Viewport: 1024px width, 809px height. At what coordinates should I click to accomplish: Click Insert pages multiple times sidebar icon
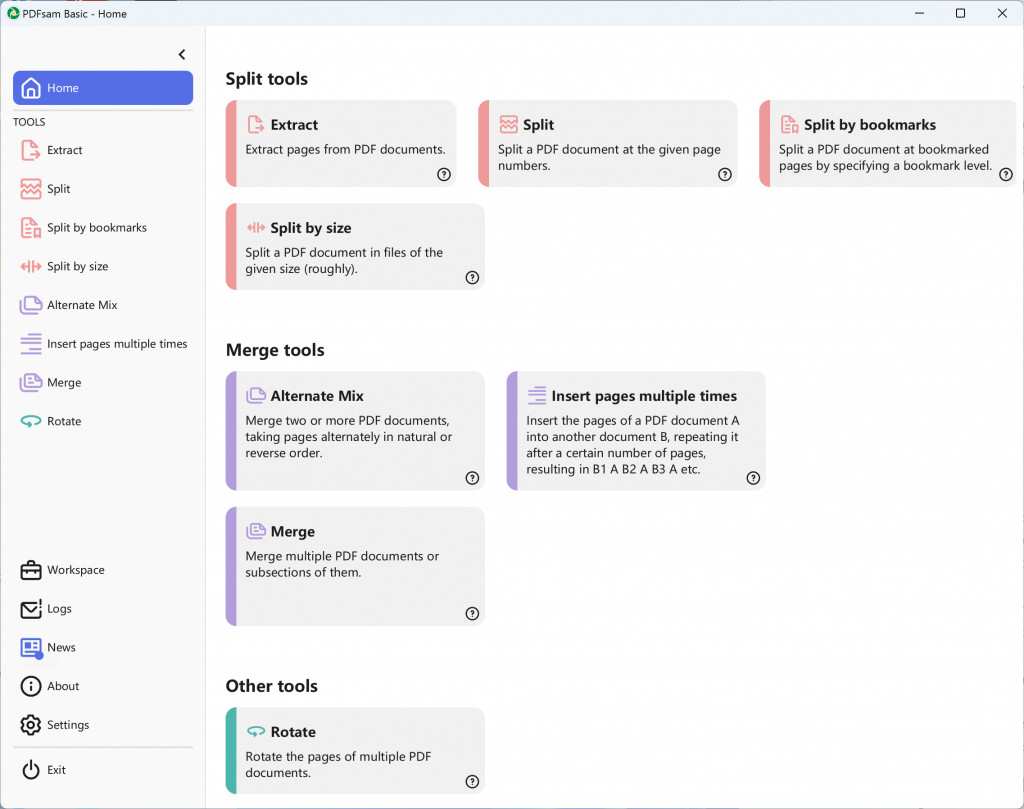click(x=31, y=344)
